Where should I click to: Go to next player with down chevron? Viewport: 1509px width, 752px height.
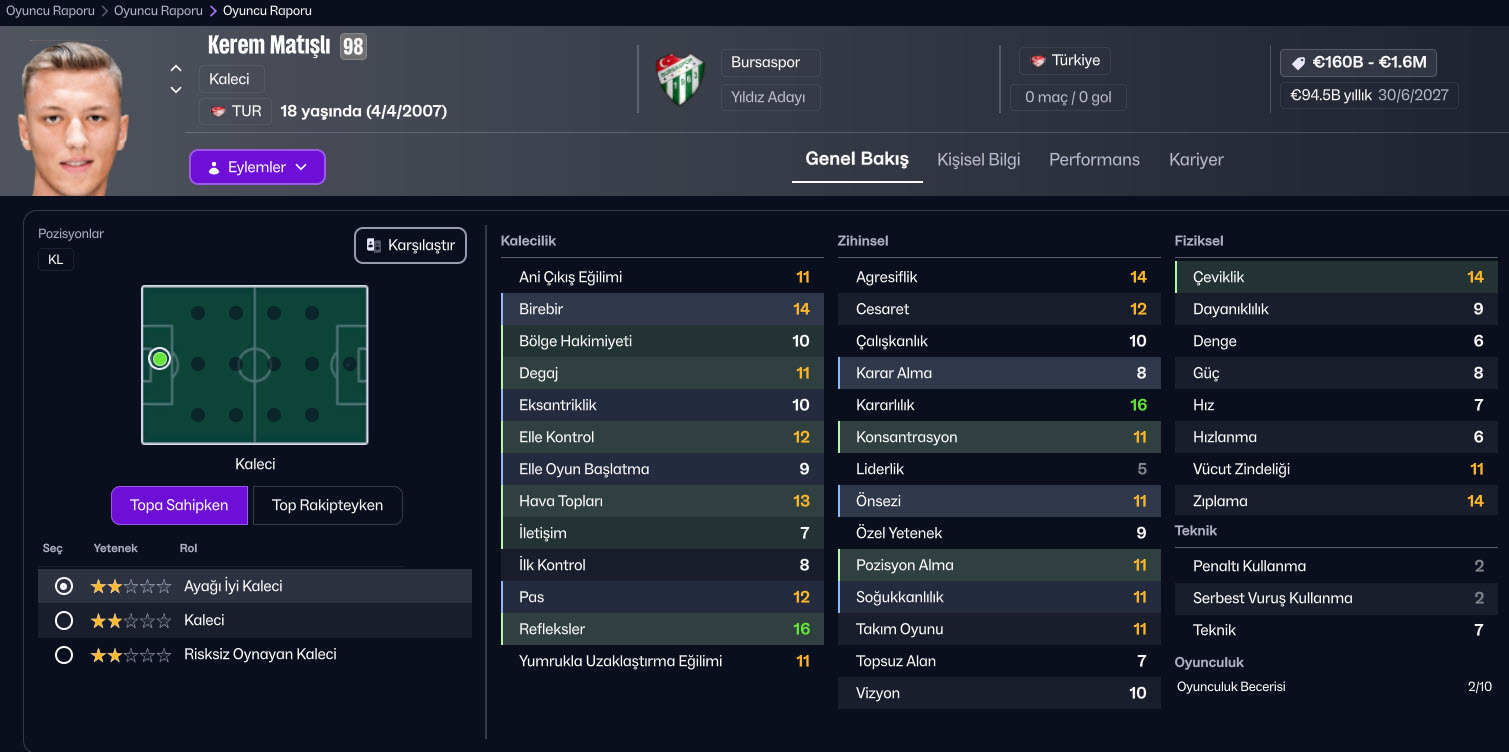click(176, 90)
